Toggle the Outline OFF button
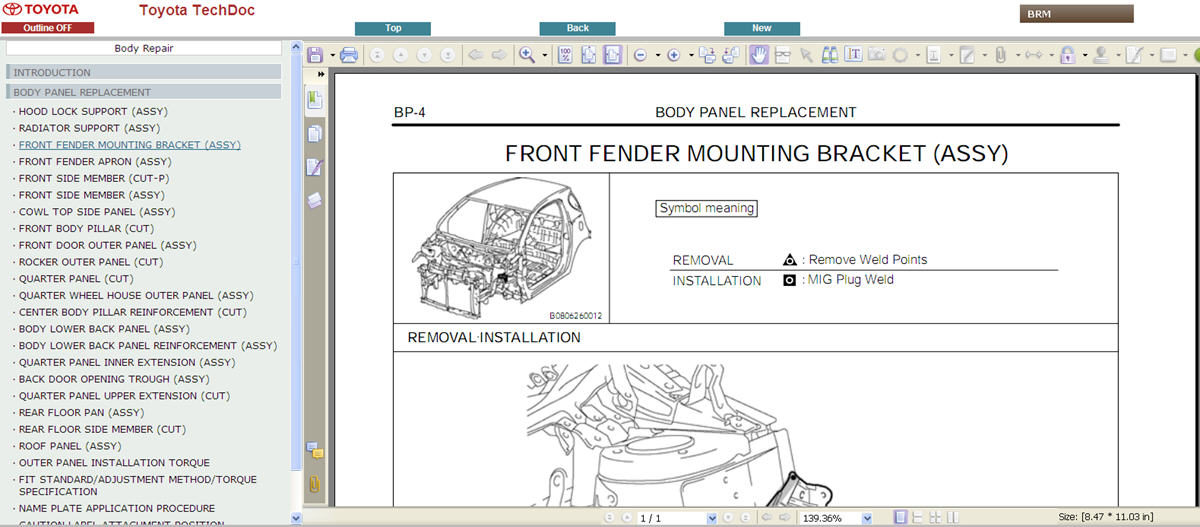The image size is (1200, 527). point(48,28)
